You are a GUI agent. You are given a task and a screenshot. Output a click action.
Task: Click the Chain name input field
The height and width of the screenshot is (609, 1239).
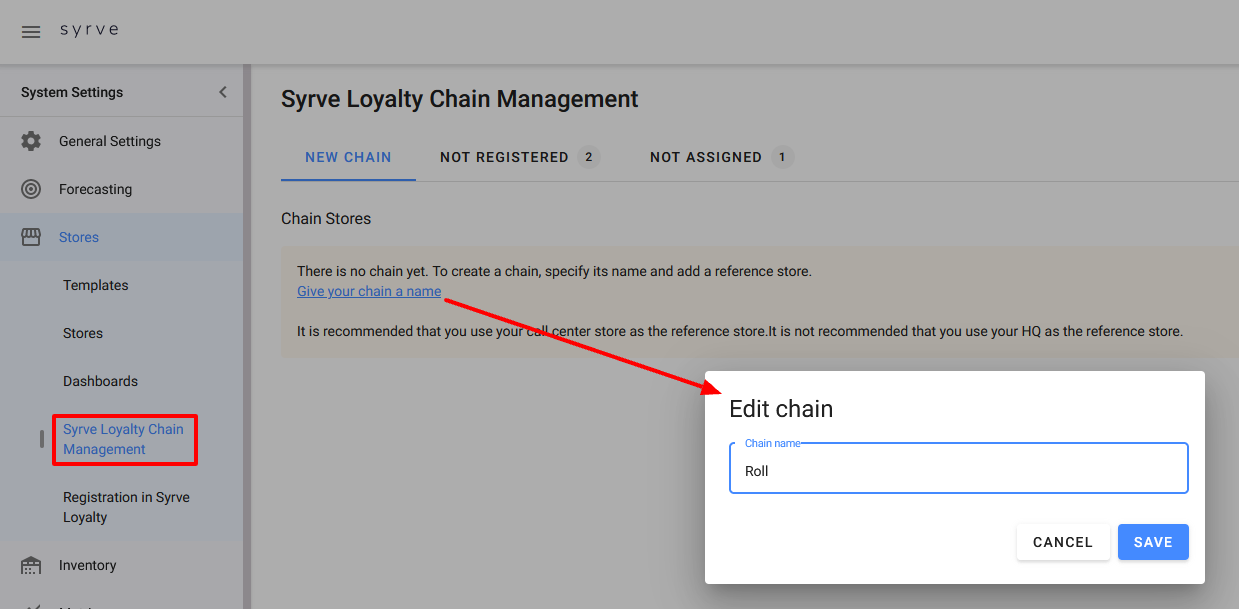point(958,471)
